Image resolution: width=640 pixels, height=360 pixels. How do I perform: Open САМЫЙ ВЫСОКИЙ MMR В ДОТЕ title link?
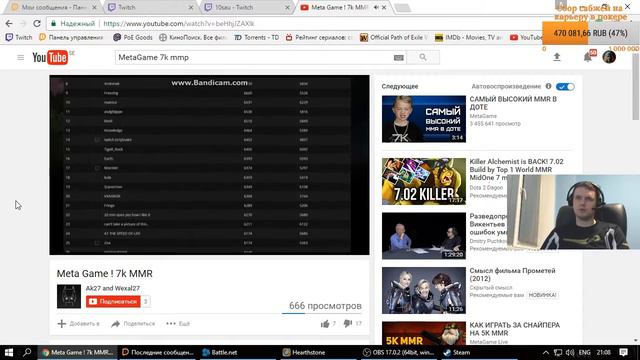[x=513, y=103]
